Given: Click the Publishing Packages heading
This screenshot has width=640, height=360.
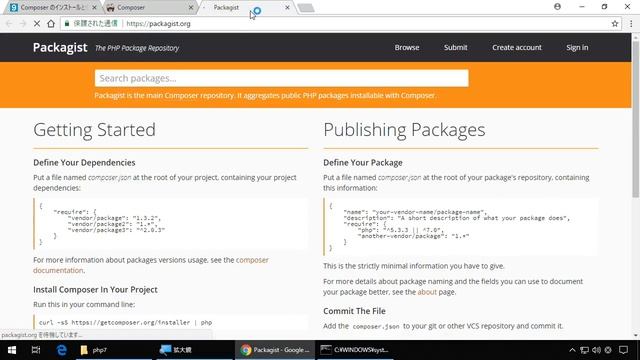Looking at the screenshot, I should click(x=404, y=130).
